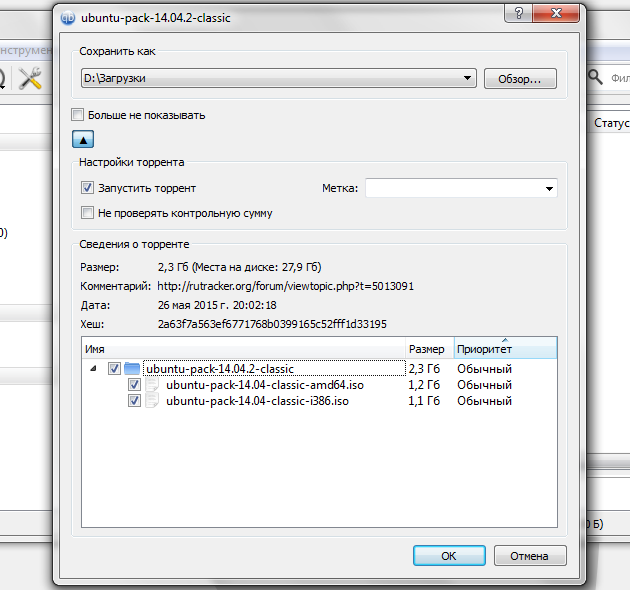
Task: Click the search magnifier icon in background window
Action: 595,77
